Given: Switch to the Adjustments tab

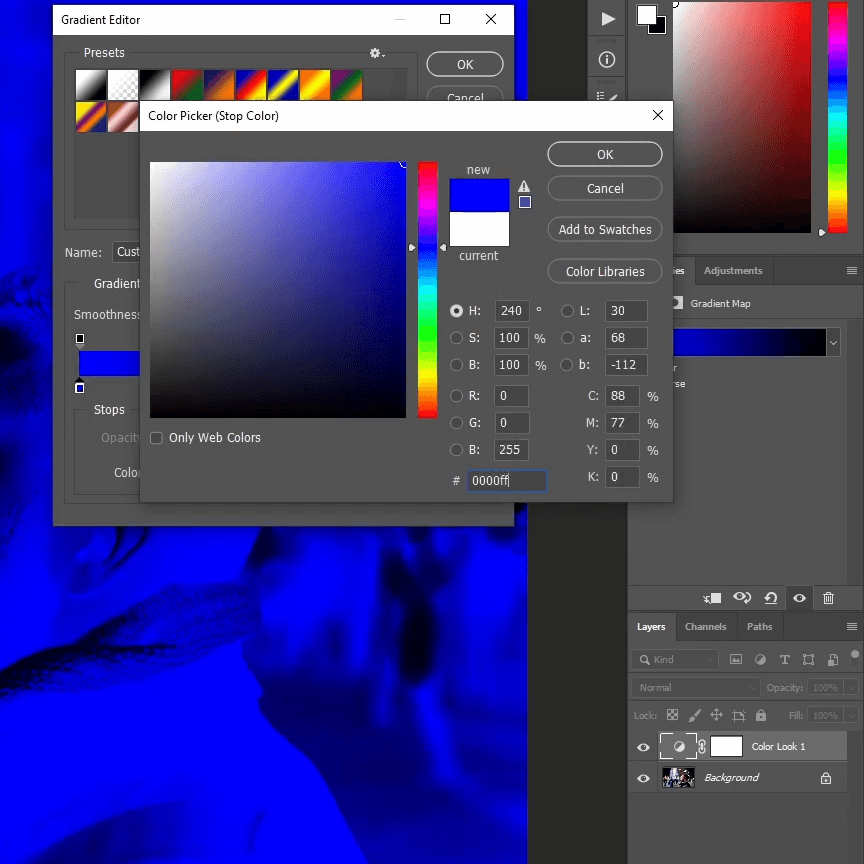Looking at the screenshot, I should tap(733, 271).
